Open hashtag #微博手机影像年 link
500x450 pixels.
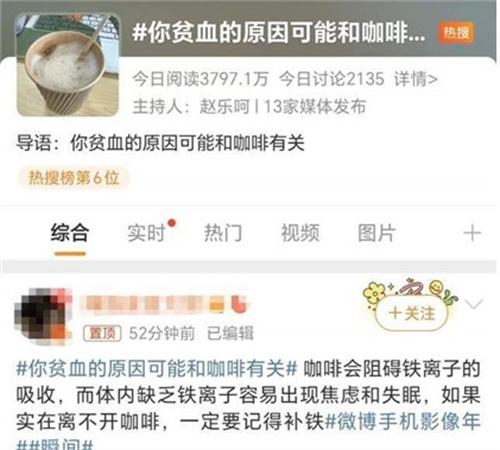(x=403, y=422)
